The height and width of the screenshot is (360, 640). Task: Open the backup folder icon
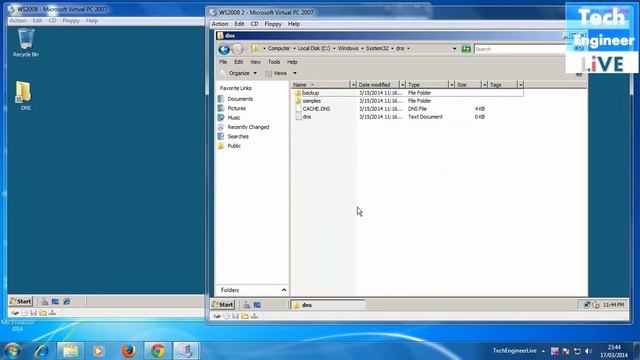pos(298,93)
